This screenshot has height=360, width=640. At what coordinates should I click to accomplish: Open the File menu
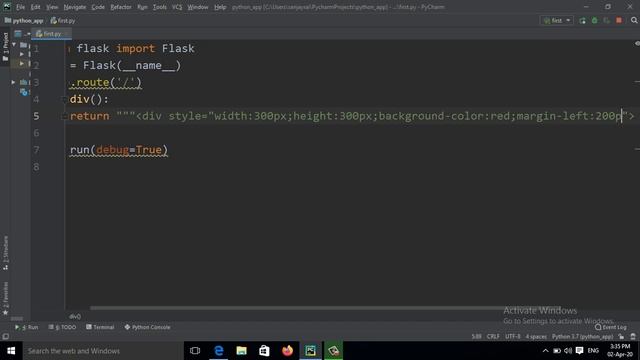20,7
